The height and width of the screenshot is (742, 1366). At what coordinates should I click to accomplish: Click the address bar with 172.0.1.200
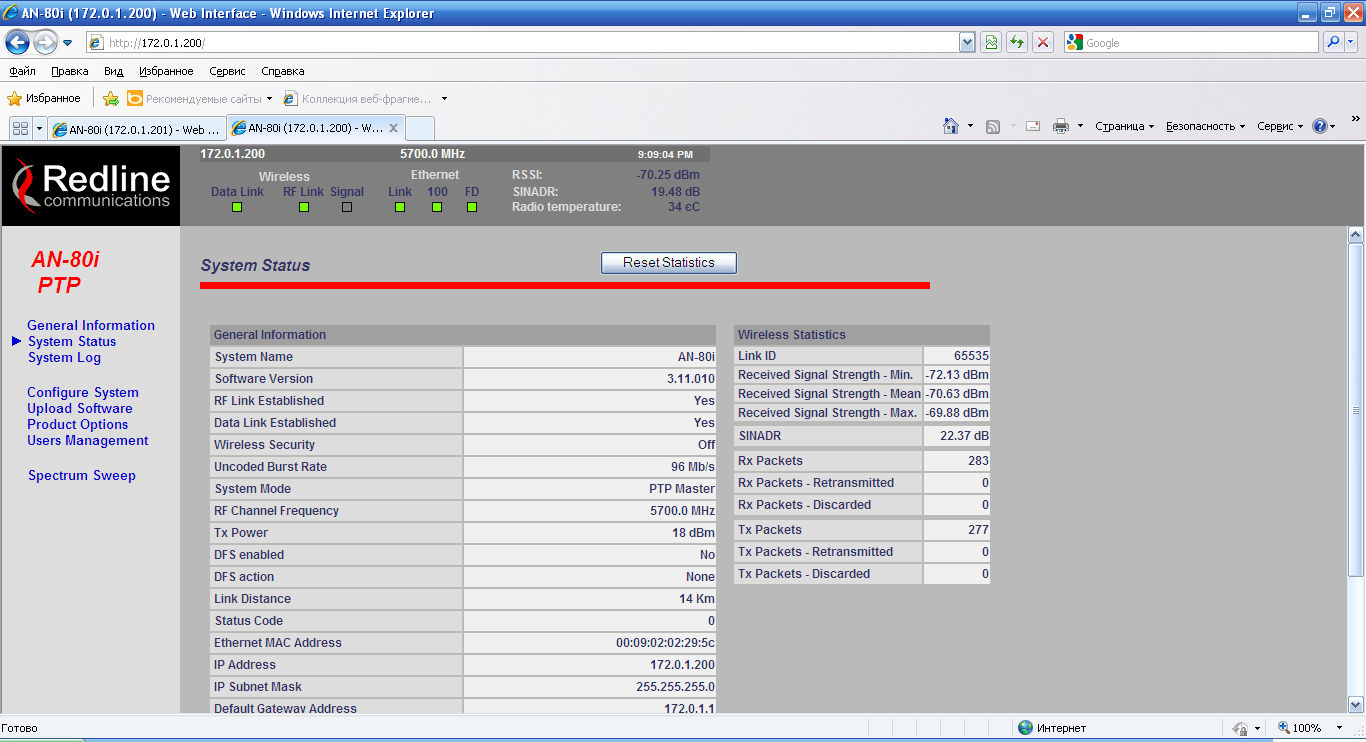(x=522, y=43)
